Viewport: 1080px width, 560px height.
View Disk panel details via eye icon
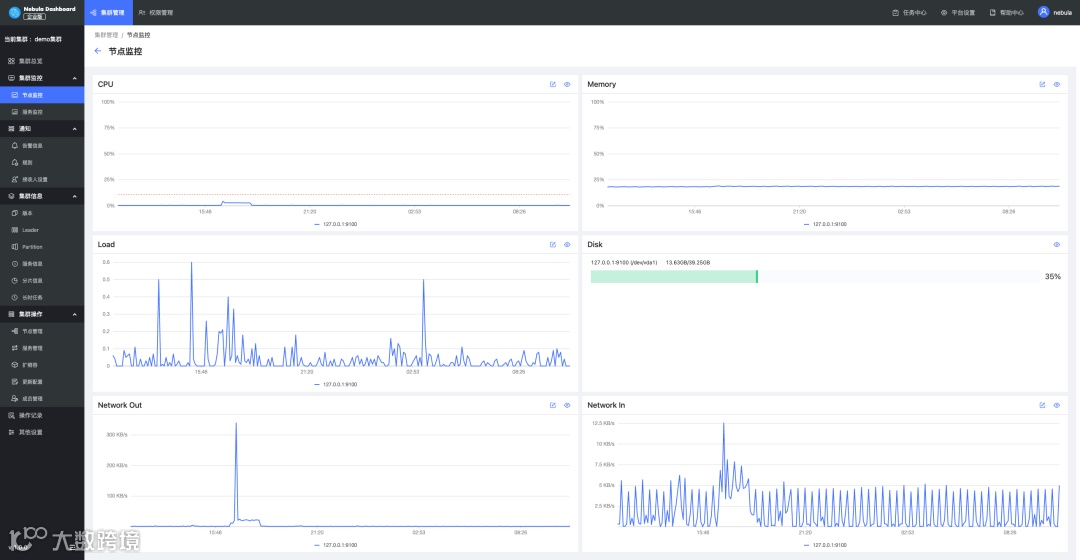point(1057,245)
